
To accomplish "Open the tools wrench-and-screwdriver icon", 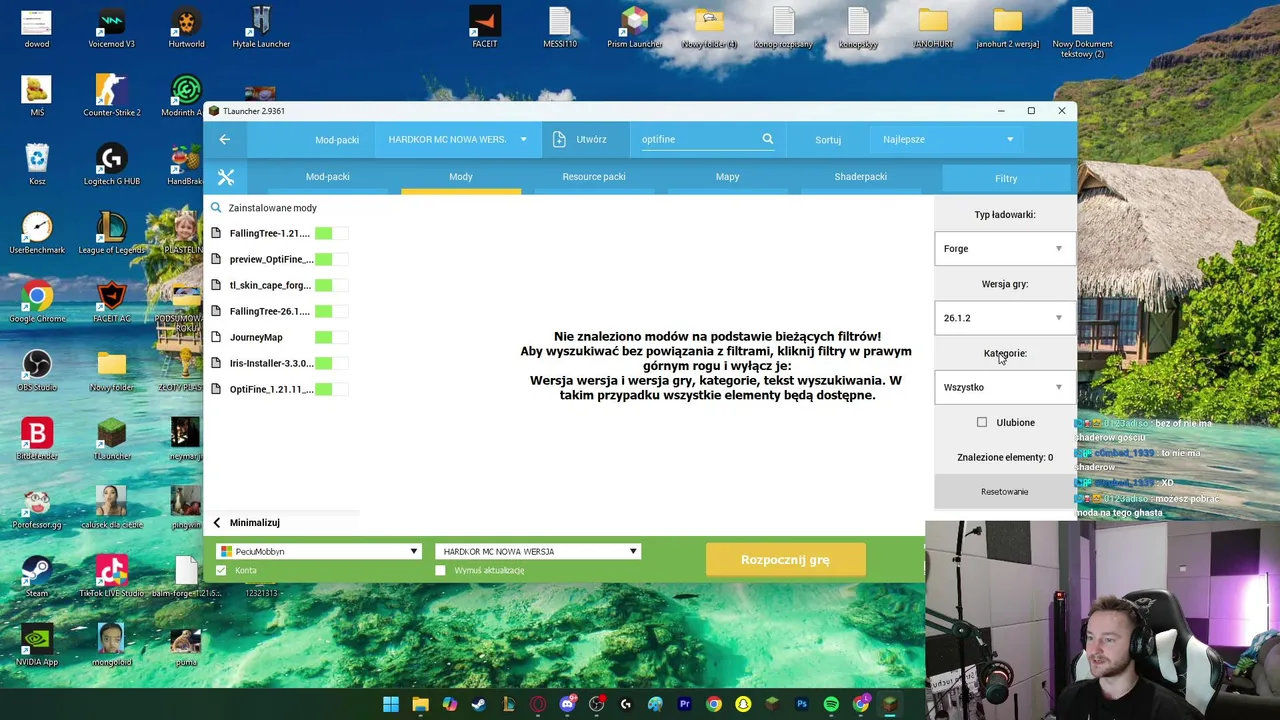I will (226, 177).
